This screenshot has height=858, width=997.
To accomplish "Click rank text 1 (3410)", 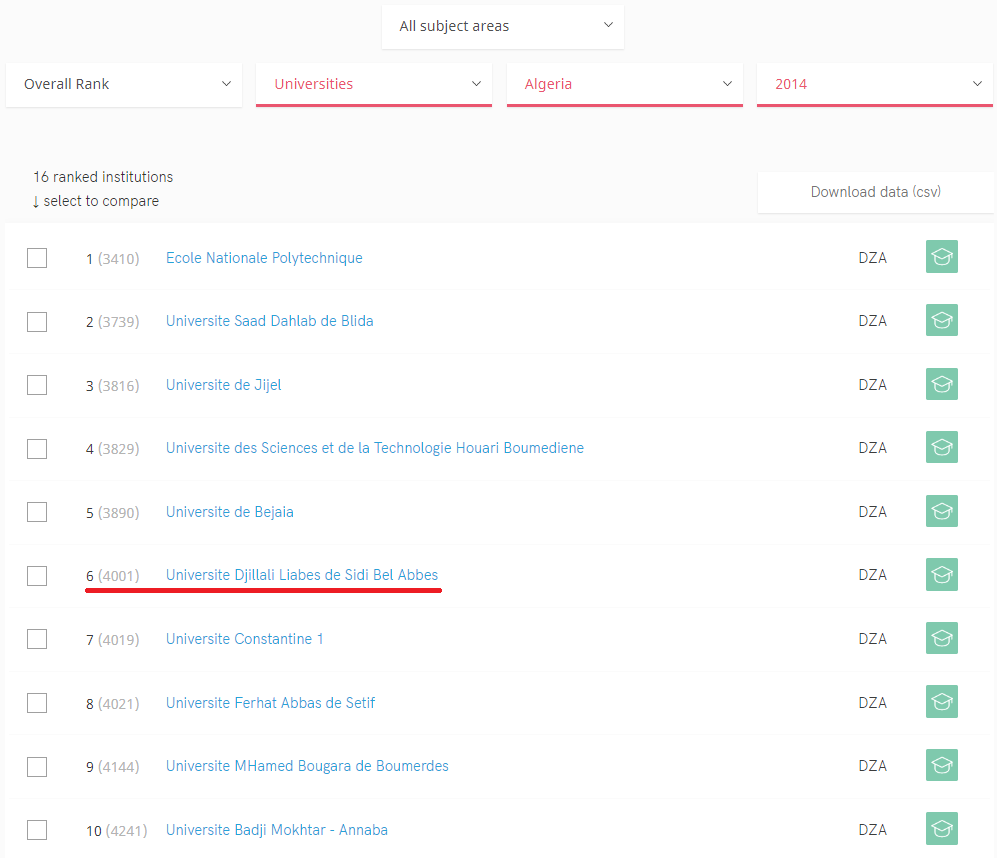I will [x=113, y=259].
